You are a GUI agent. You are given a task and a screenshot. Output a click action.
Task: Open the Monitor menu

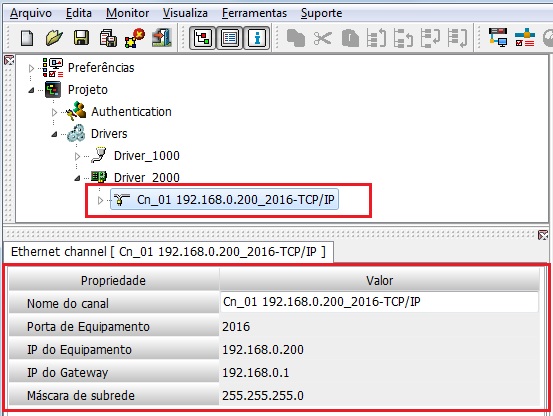pos(127,13)
